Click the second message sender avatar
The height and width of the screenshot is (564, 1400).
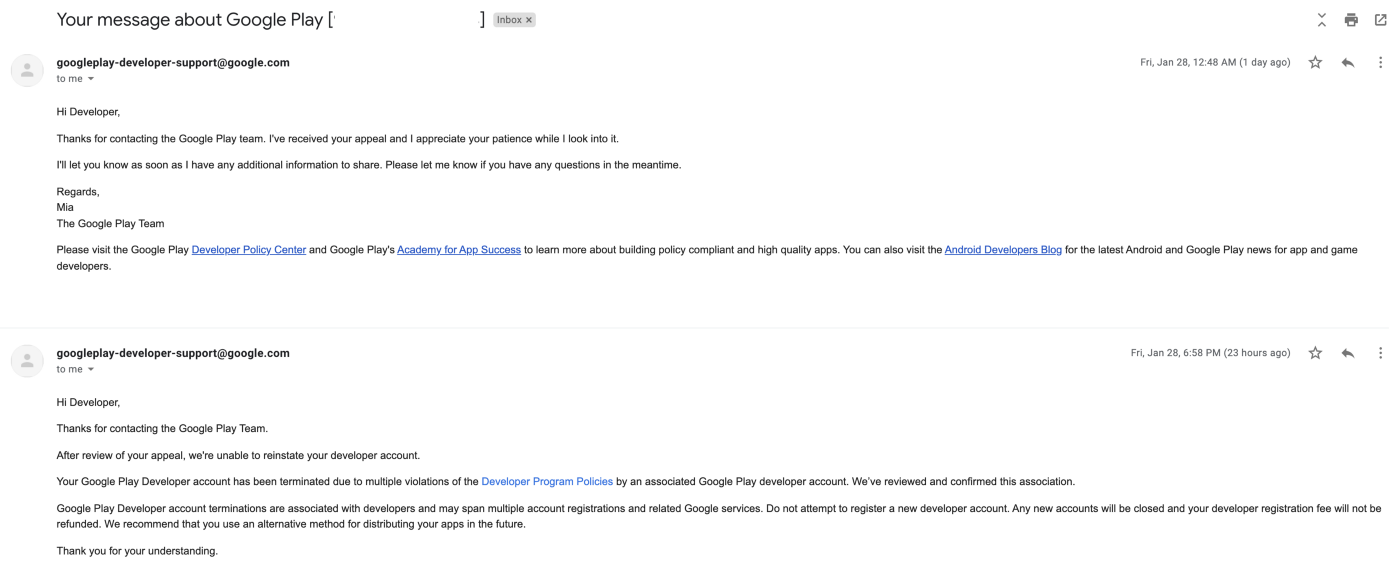[x=27, y=361]
